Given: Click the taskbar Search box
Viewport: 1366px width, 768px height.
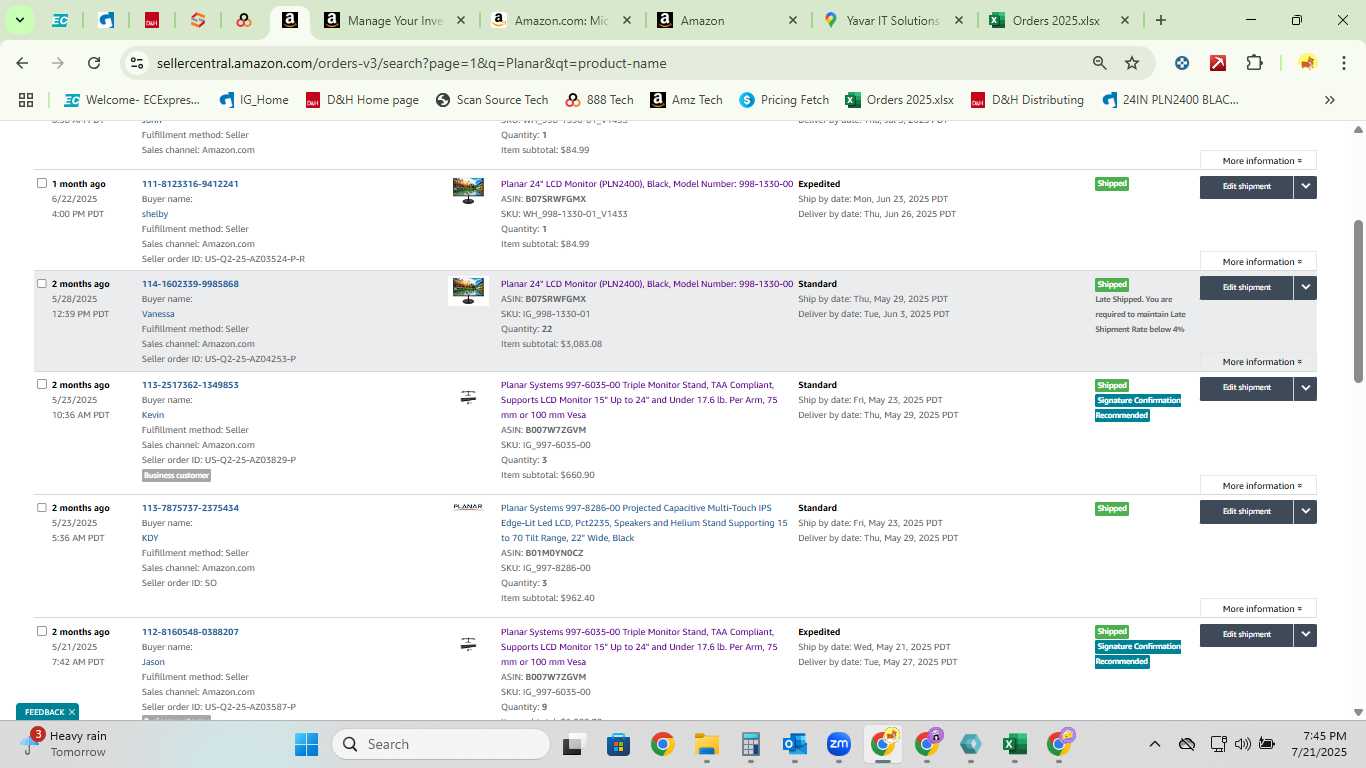Looking at the screenshot, I should [x=441, y=744].
